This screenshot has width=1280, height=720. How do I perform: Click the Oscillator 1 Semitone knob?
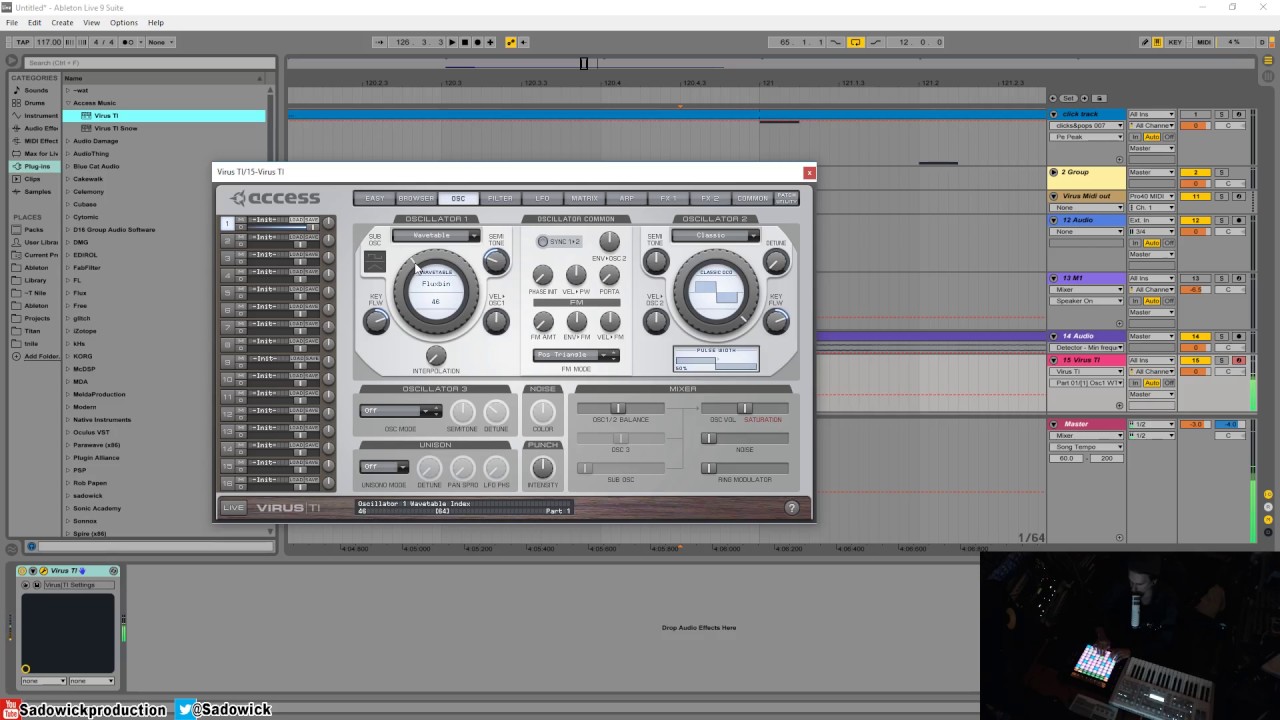click(x=496, y=262)
